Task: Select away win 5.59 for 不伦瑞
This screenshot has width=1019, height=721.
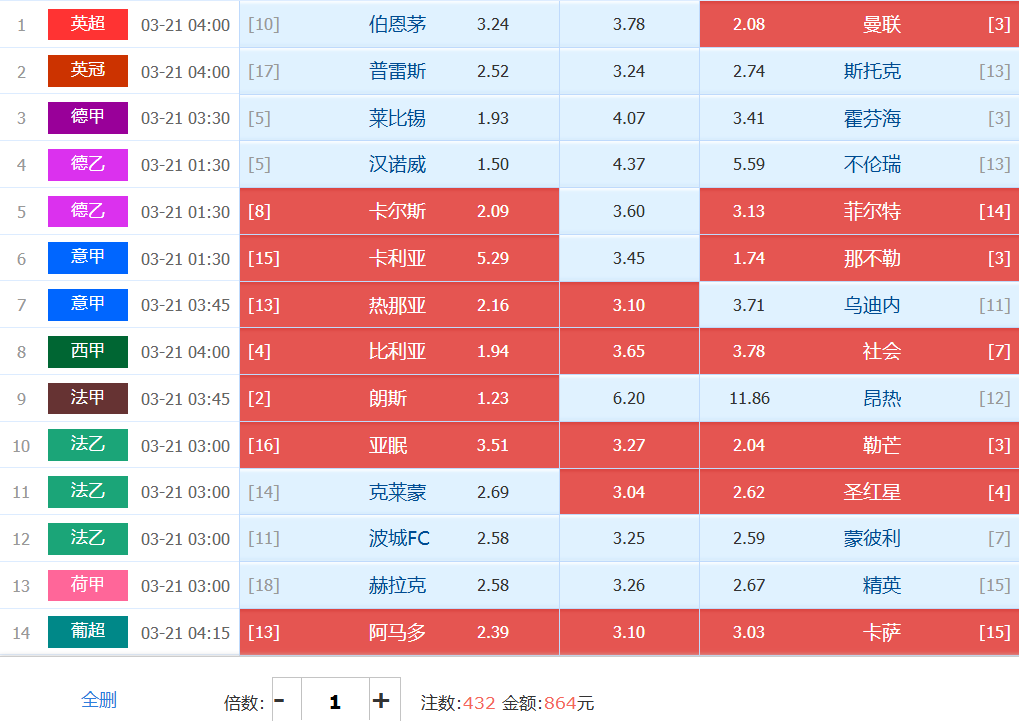Action: point(858,164)
